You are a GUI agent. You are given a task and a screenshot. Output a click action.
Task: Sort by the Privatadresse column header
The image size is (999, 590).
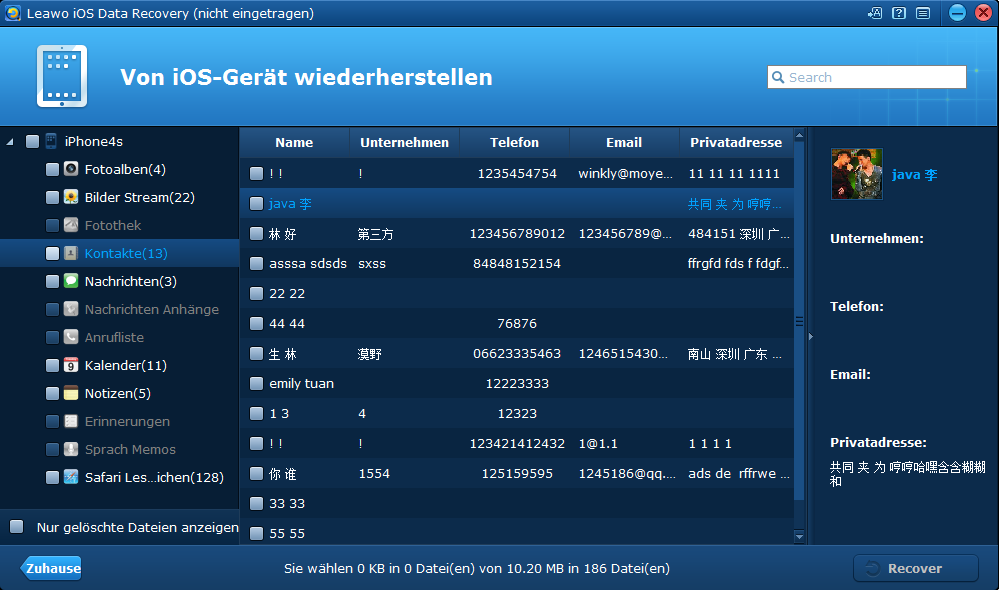point(736,143)
